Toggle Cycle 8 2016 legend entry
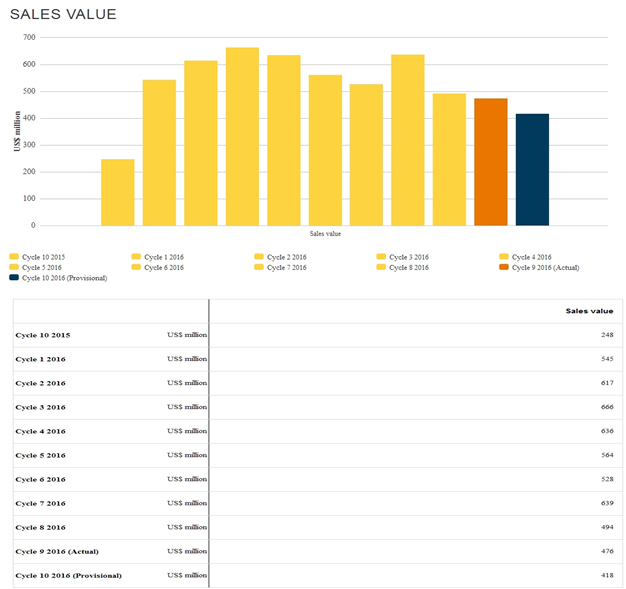 (402, 267)
